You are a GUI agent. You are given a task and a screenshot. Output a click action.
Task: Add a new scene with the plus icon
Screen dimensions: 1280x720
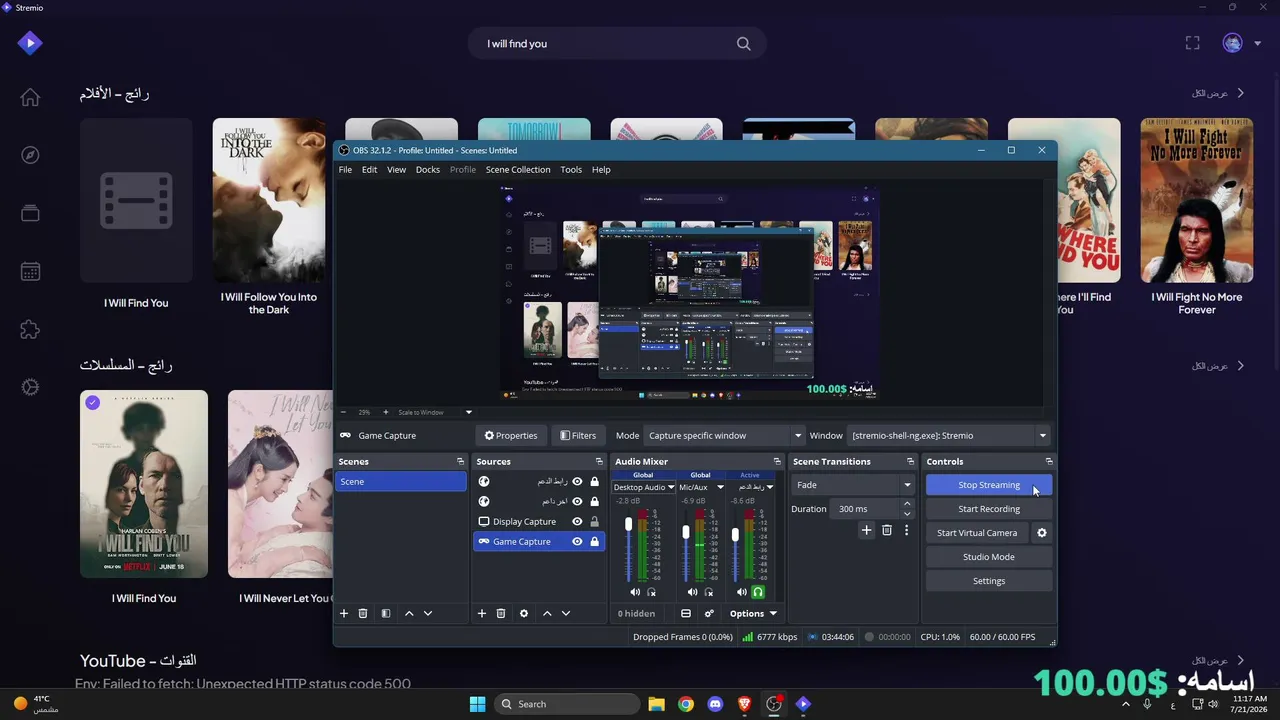pyautogui.click(x=344, y=613)
